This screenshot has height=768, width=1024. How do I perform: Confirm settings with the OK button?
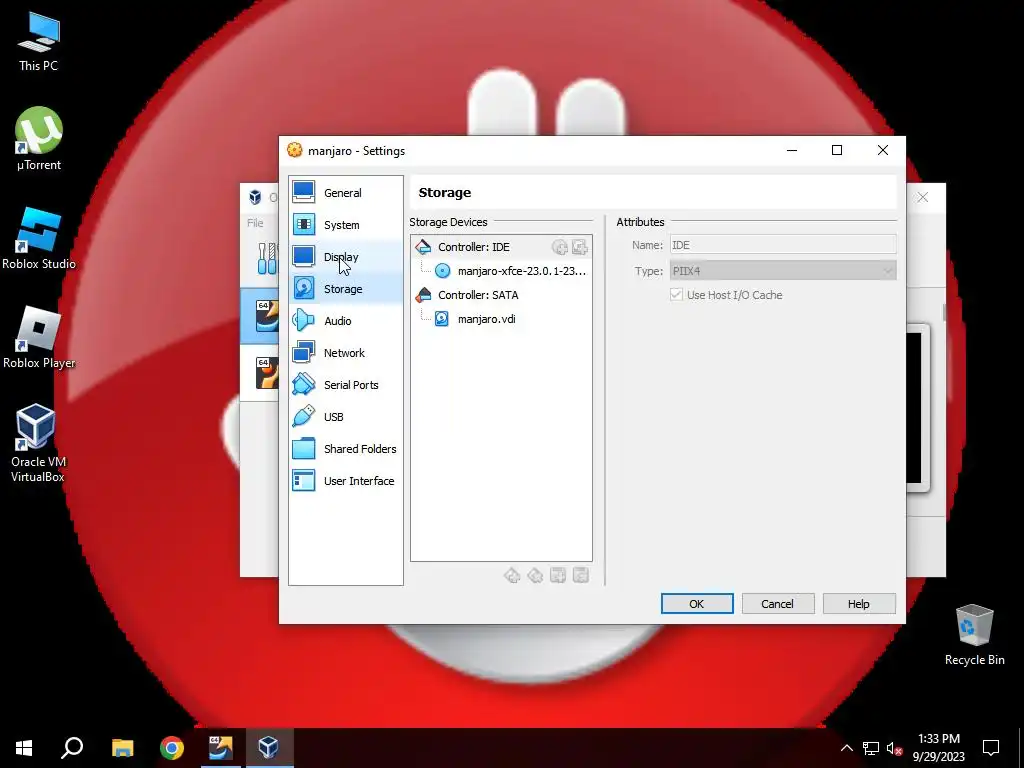(697, 604)
